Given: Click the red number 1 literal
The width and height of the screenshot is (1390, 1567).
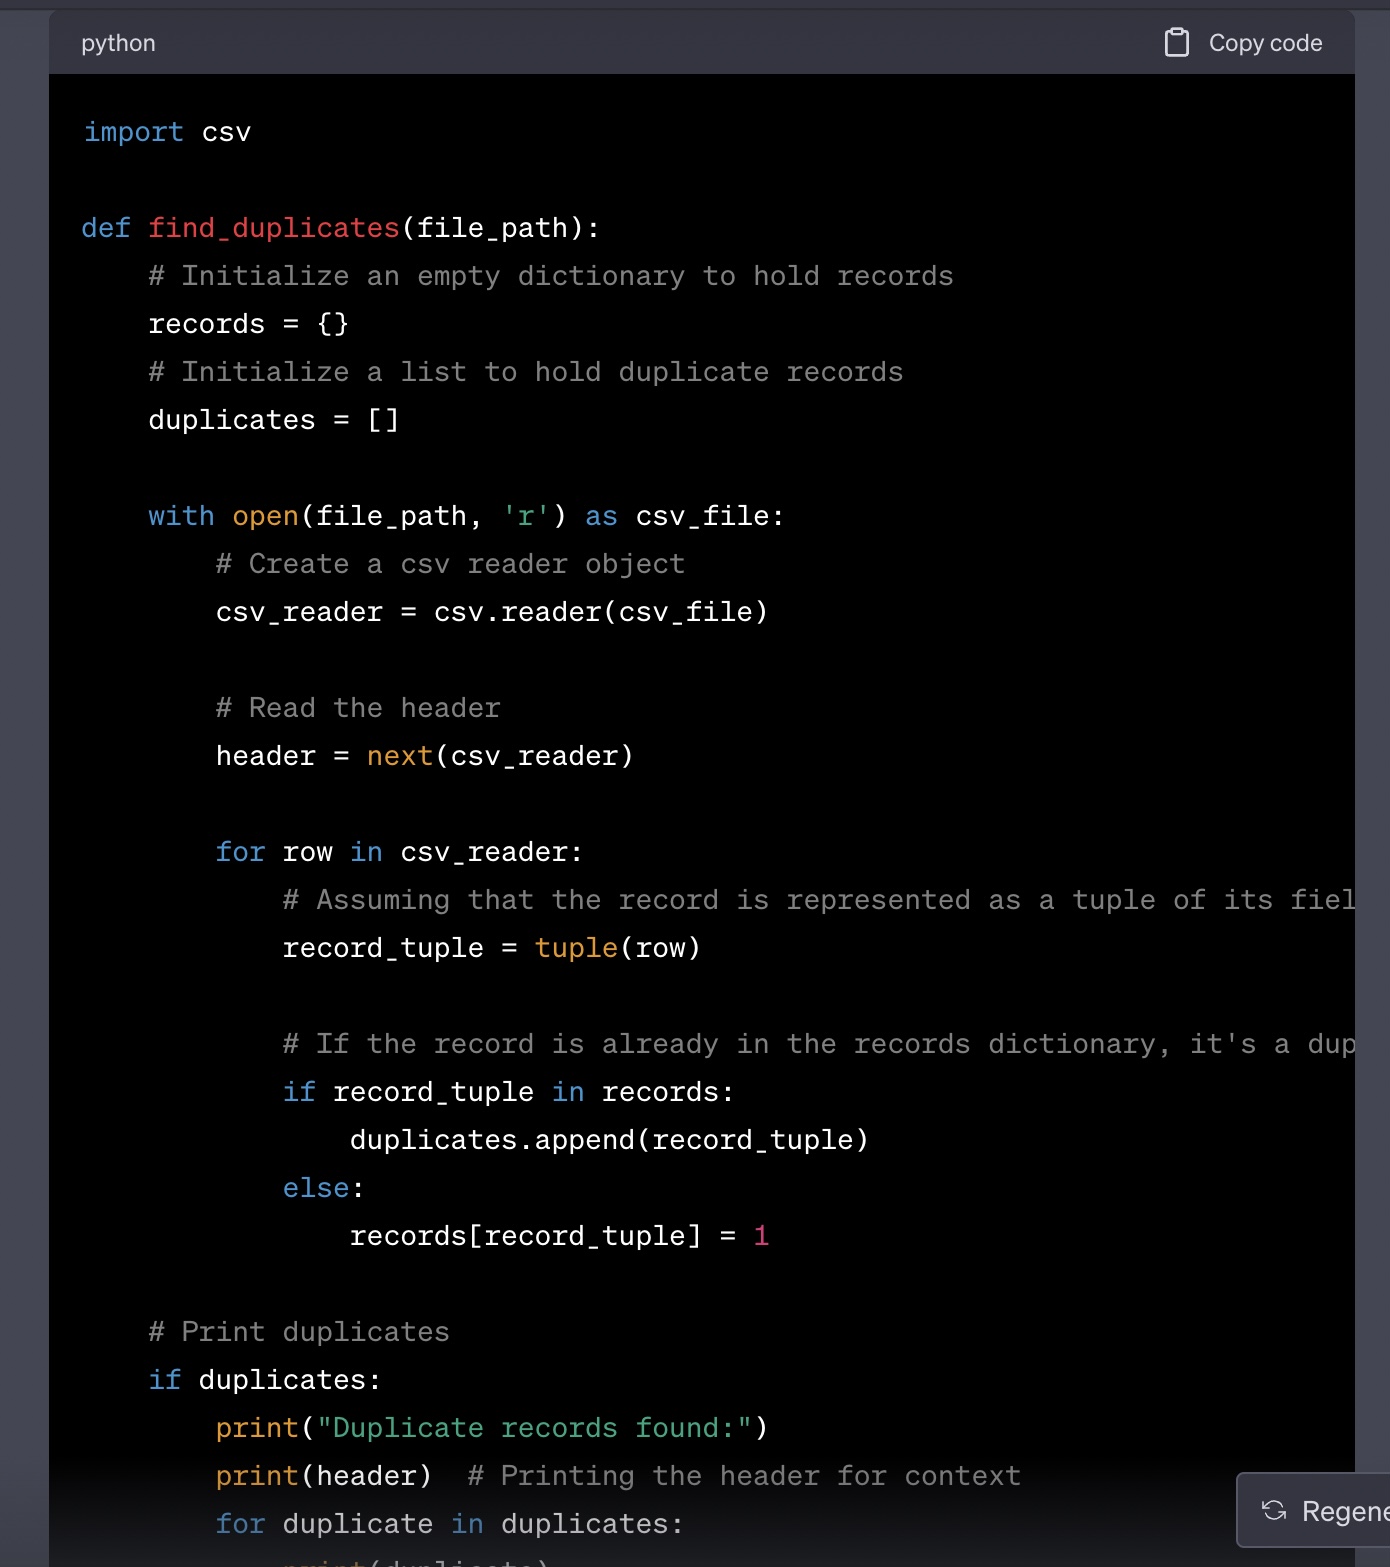Looking at the screenshot, I should (761, 1236).
